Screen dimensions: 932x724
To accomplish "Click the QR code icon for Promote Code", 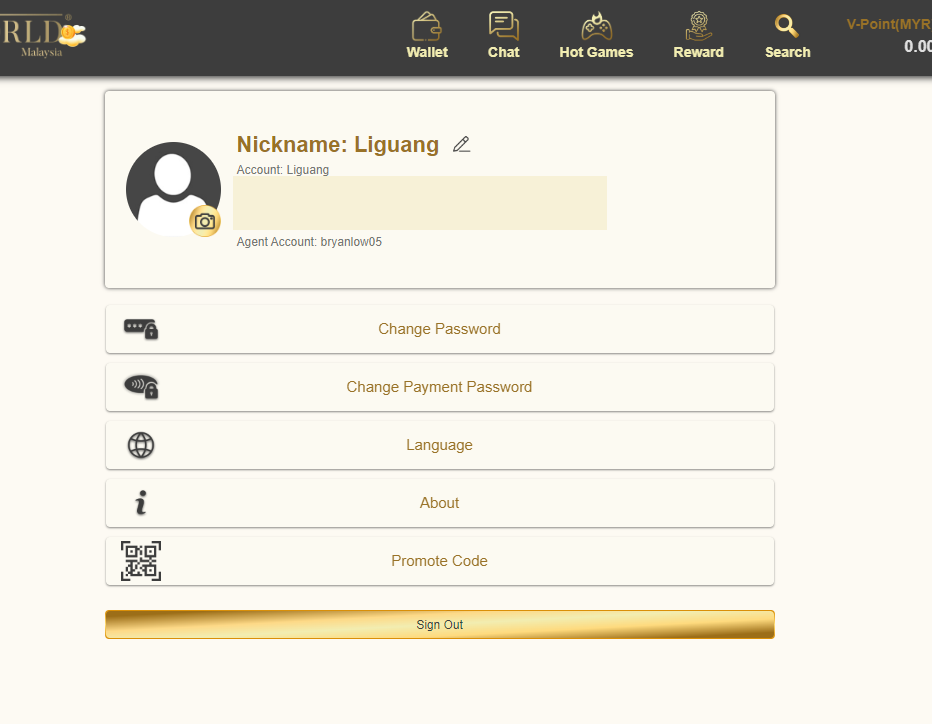I will point(141,561).
